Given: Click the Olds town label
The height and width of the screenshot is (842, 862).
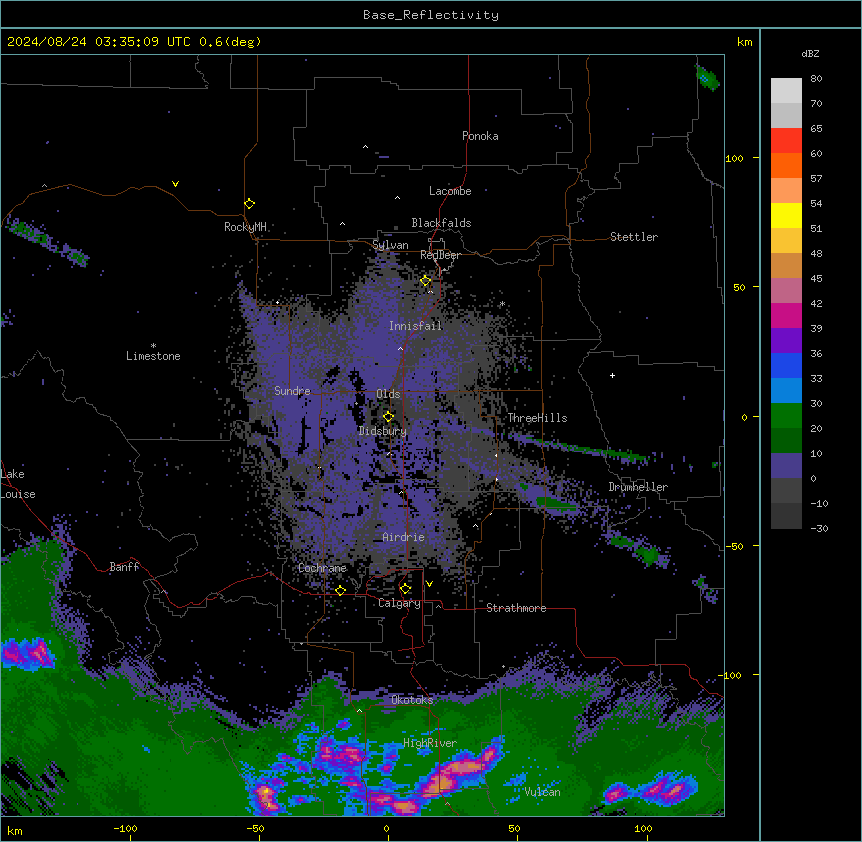Looking at the screenshot, I should (388, 394).
